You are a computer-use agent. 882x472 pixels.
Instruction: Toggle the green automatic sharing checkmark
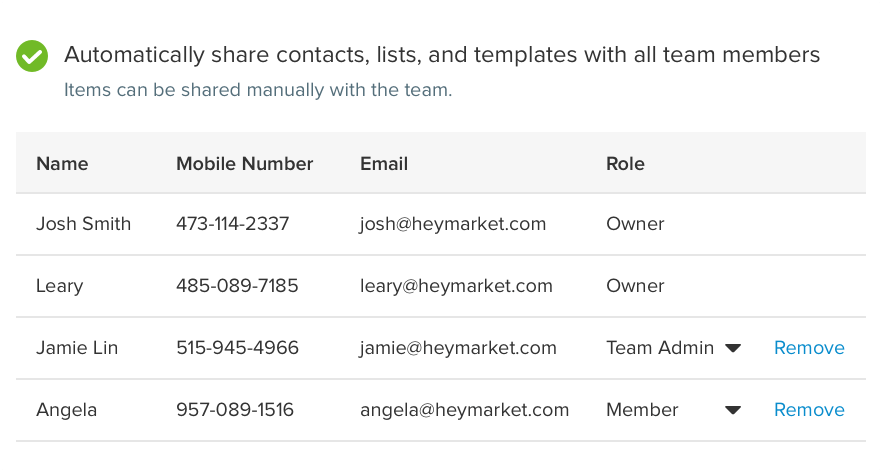tap(32, 56)
